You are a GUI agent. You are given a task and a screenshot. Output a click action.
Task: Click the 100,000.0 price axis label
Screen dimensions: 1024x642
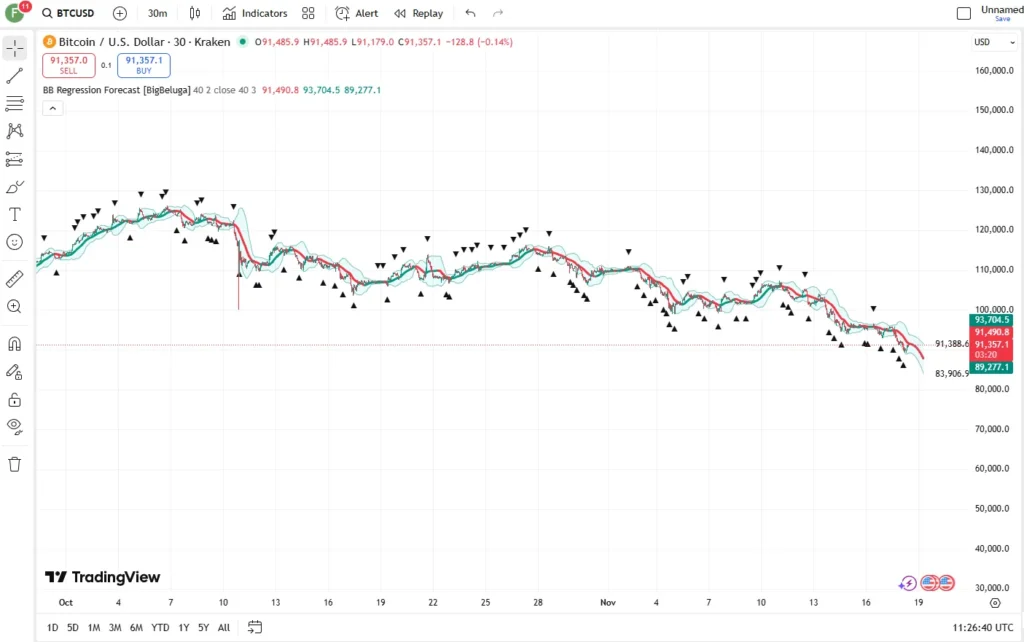pos(994,310)
